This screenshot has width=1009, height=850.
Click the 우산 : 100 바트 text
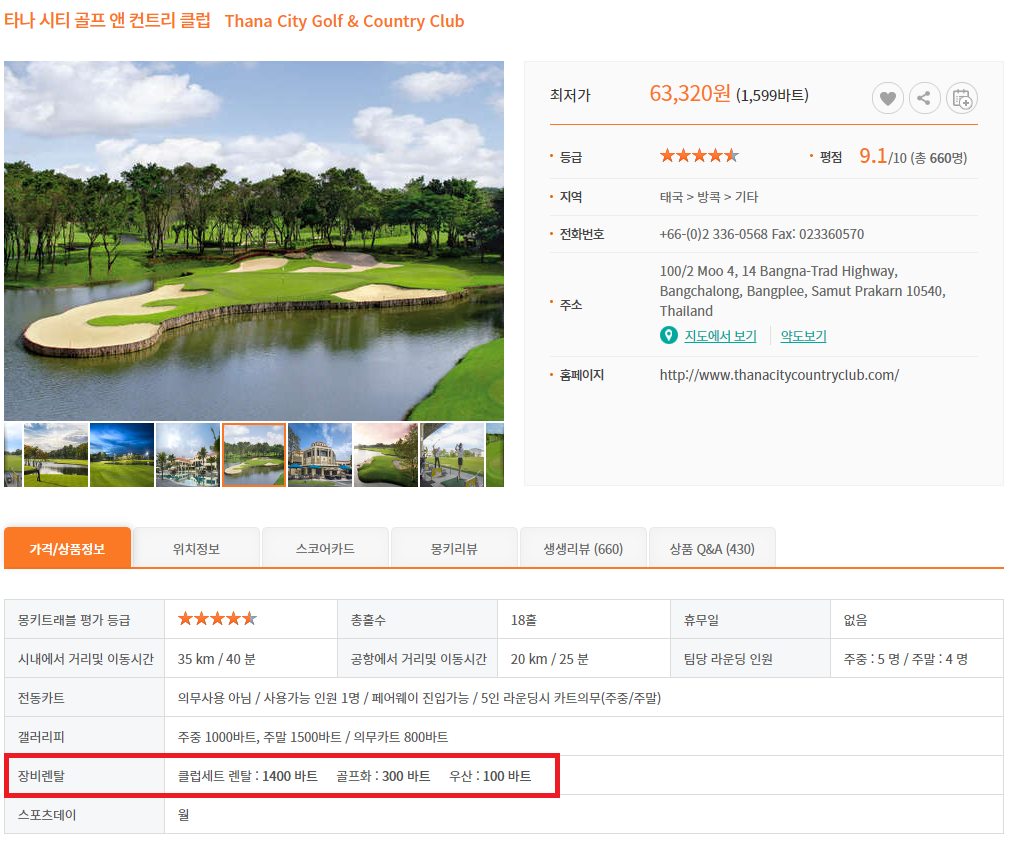pyautogui.click(x=490, y=776)
